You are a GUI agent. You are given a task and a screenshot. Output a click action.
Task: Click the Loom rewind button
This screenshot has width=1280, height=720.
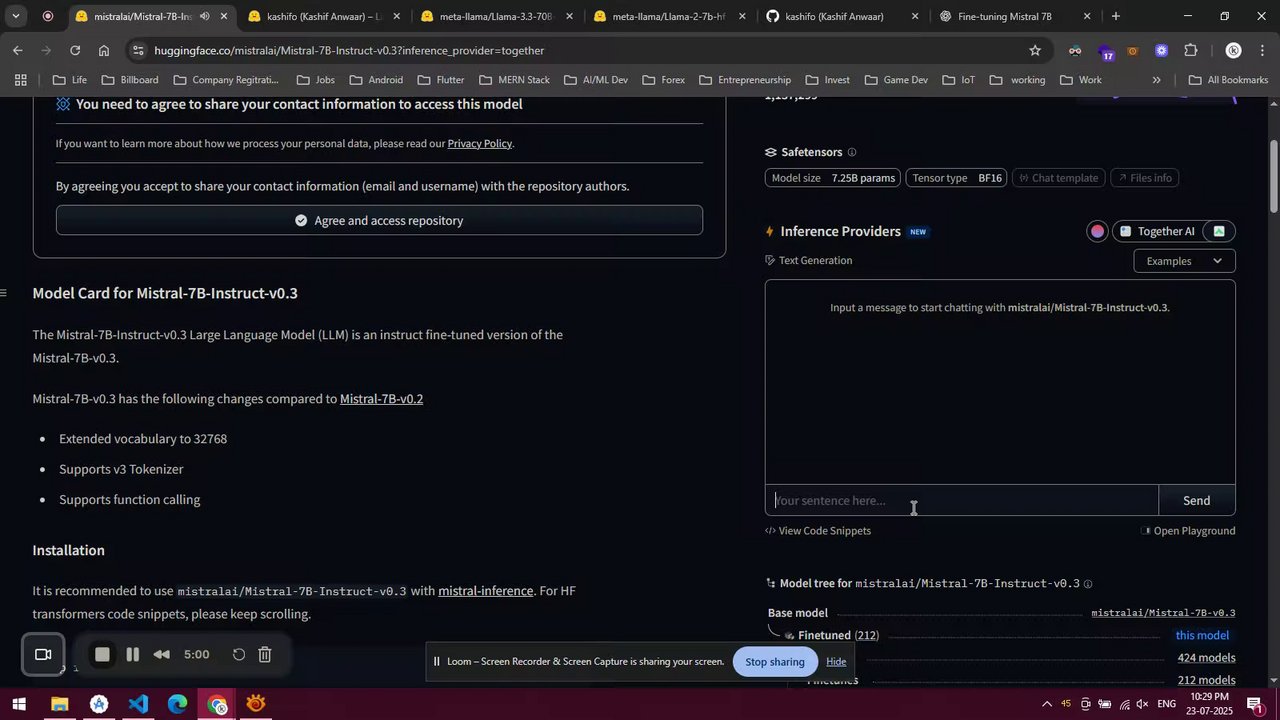point(161,654)
